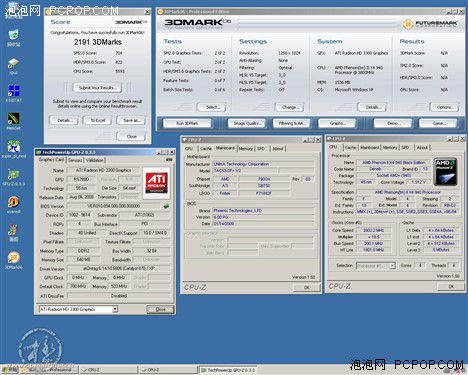Screen dimensions: 468x375
Task: Open Cache tab in the CPU-Z processor window
Action: pyautogui.click(x=350, y=147)
